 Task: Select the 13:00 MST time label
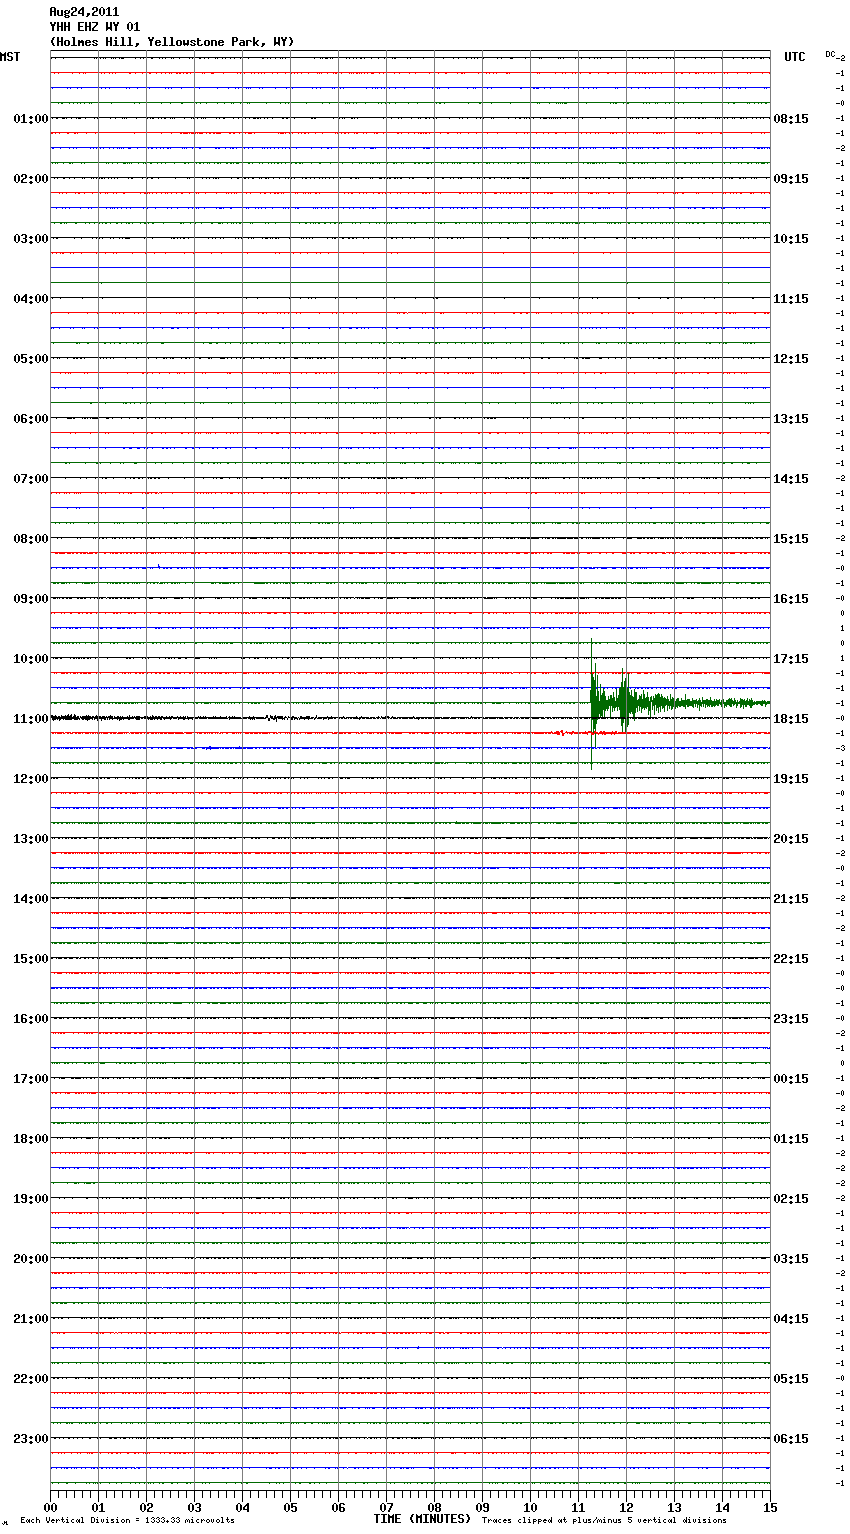tap(31, 839)
